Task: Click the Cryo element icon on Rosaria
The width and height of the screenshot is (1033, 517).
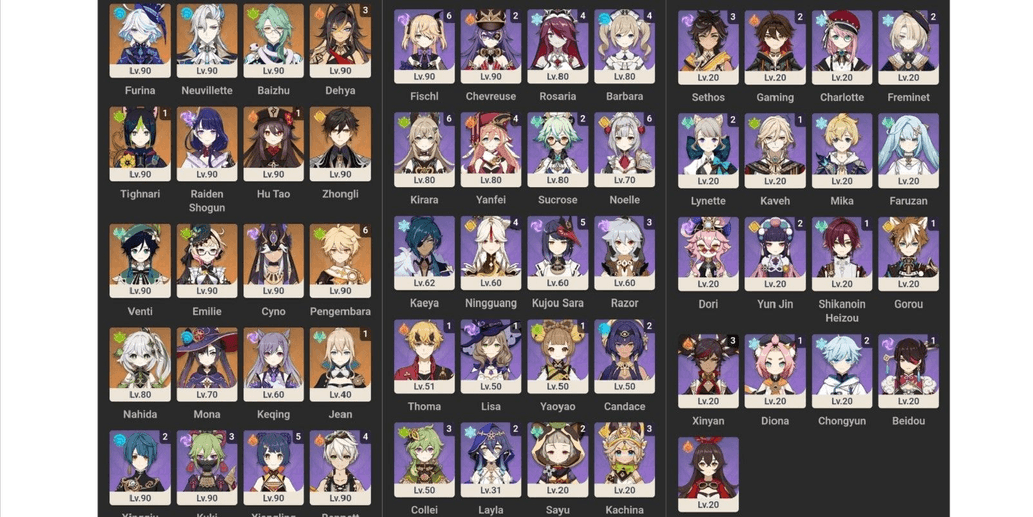Action: click(537, 18)
